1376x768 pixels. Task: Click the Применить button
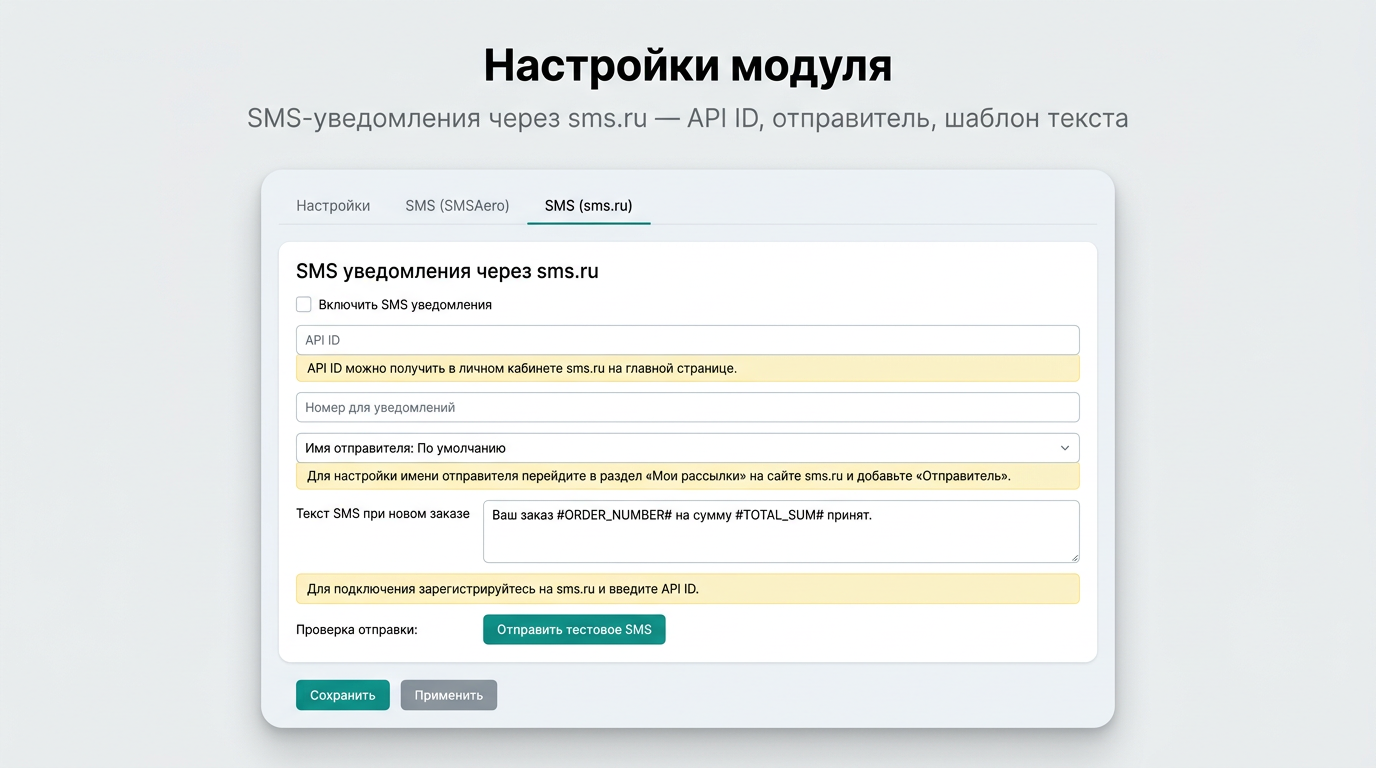(449, 695)
